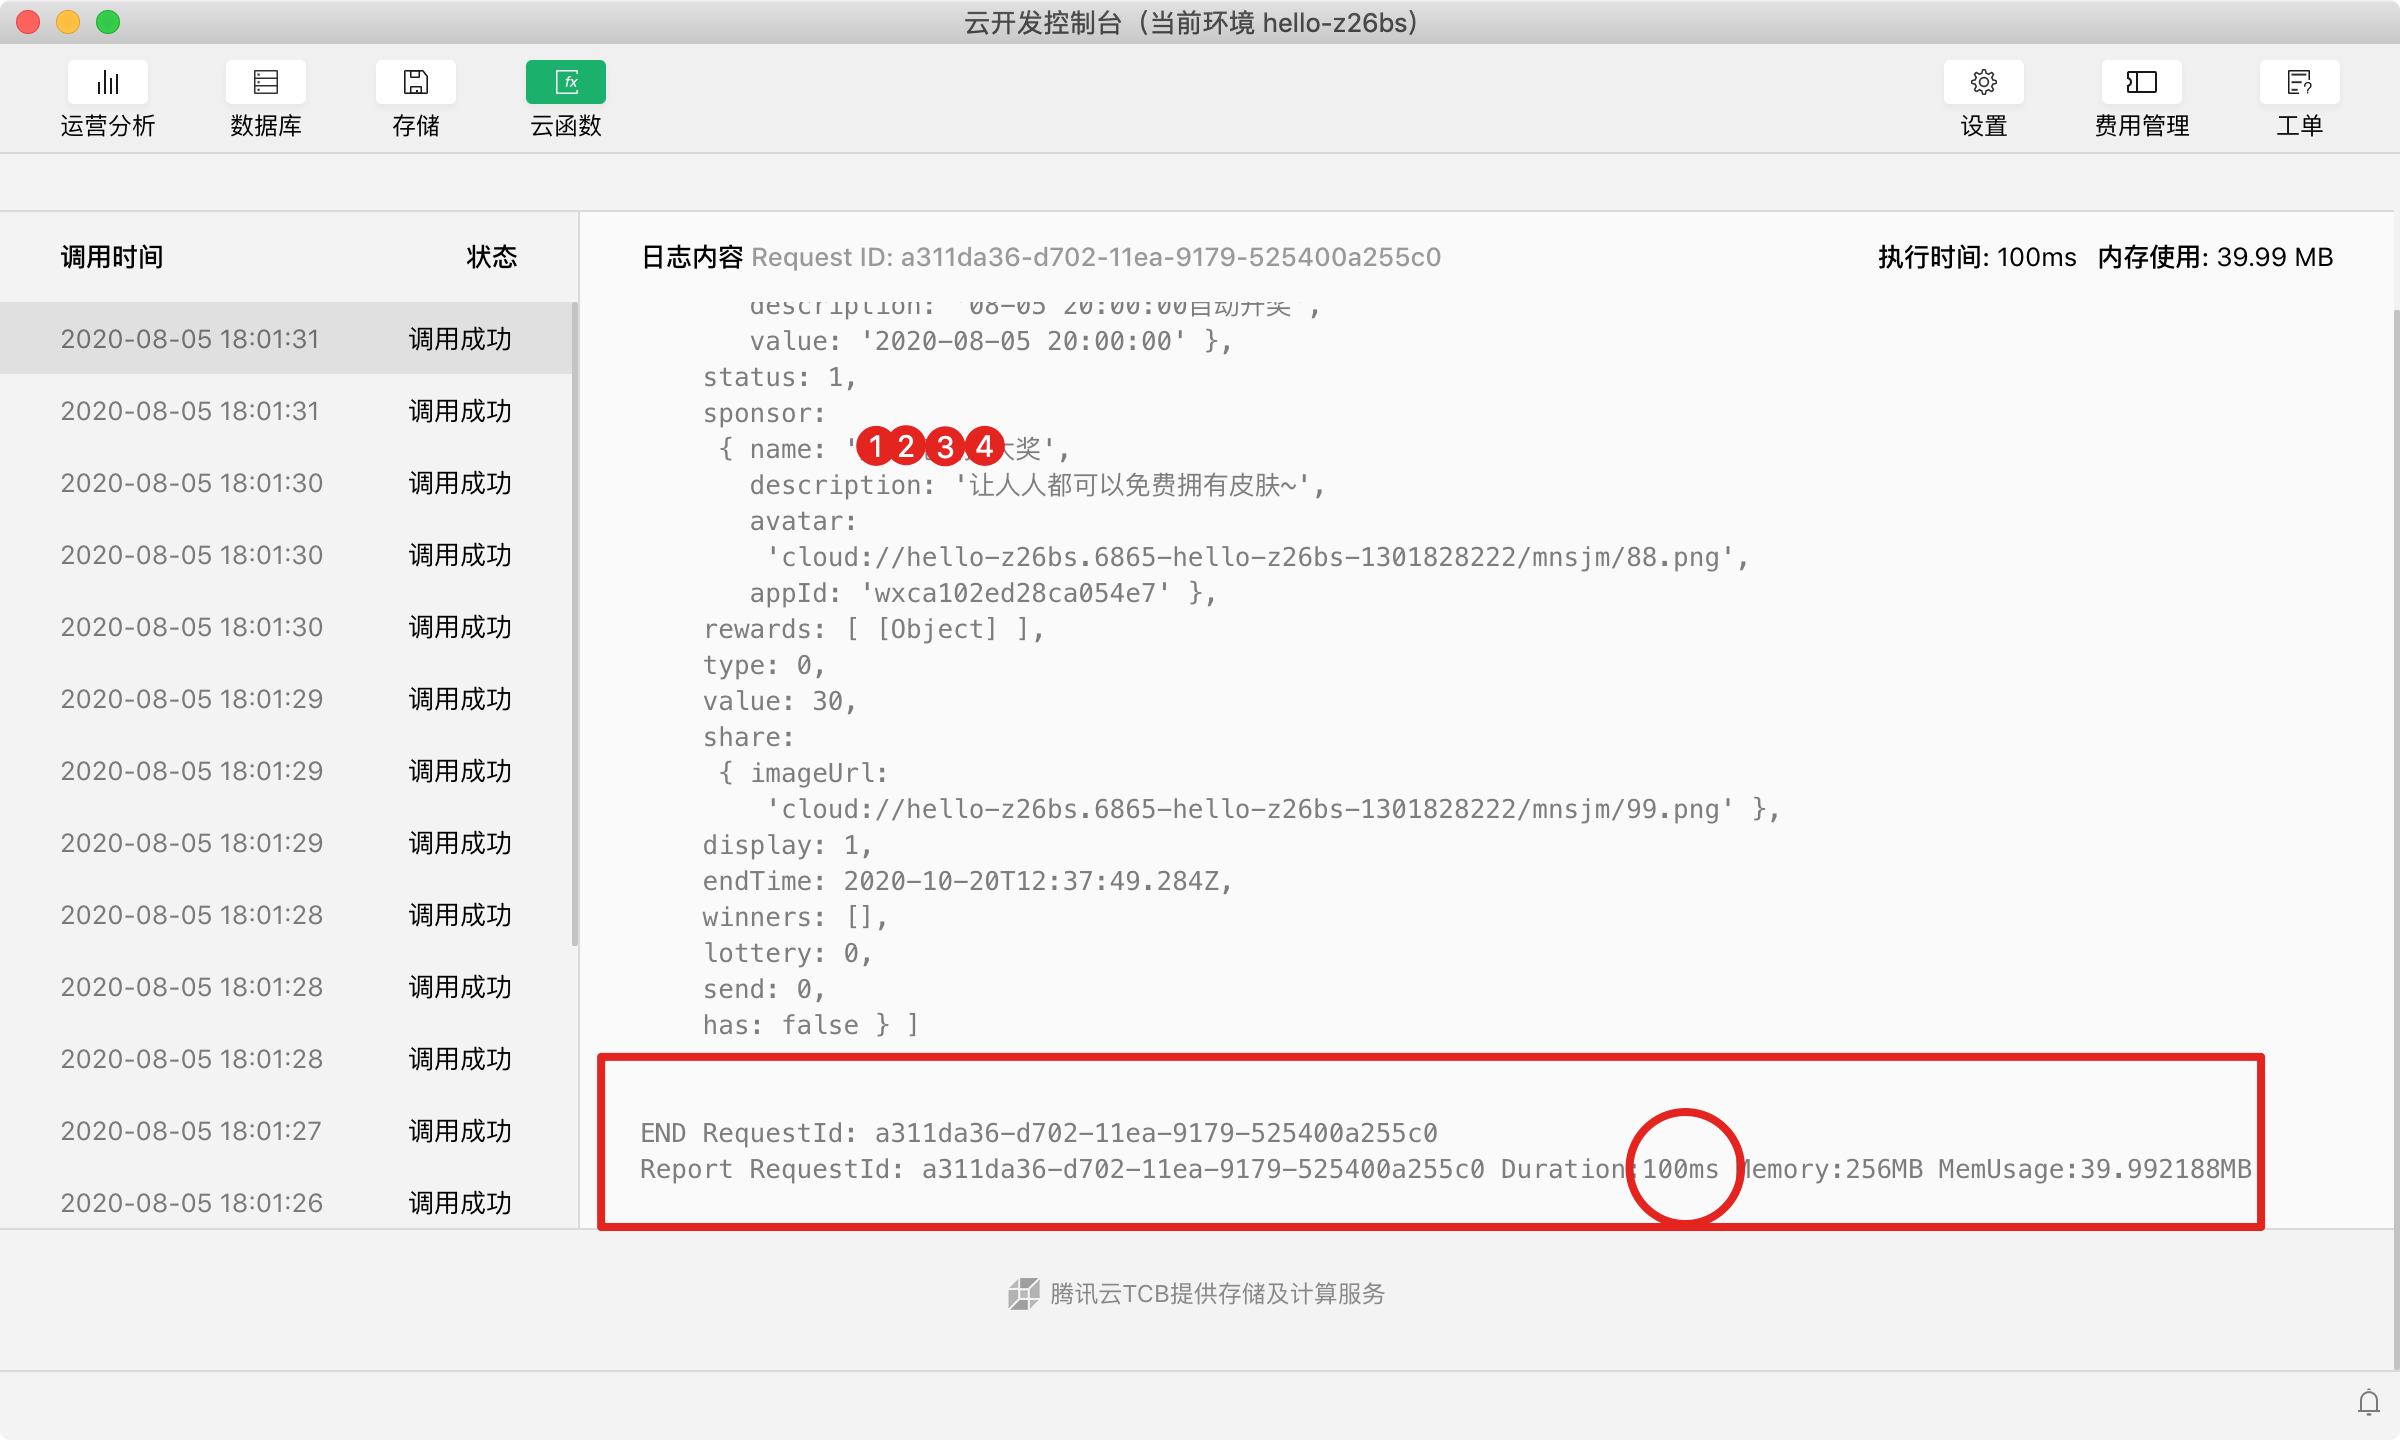Click the green macOS fullscreen button
This screenshot has height=1440, width=2400.
(x=108, y=22)
